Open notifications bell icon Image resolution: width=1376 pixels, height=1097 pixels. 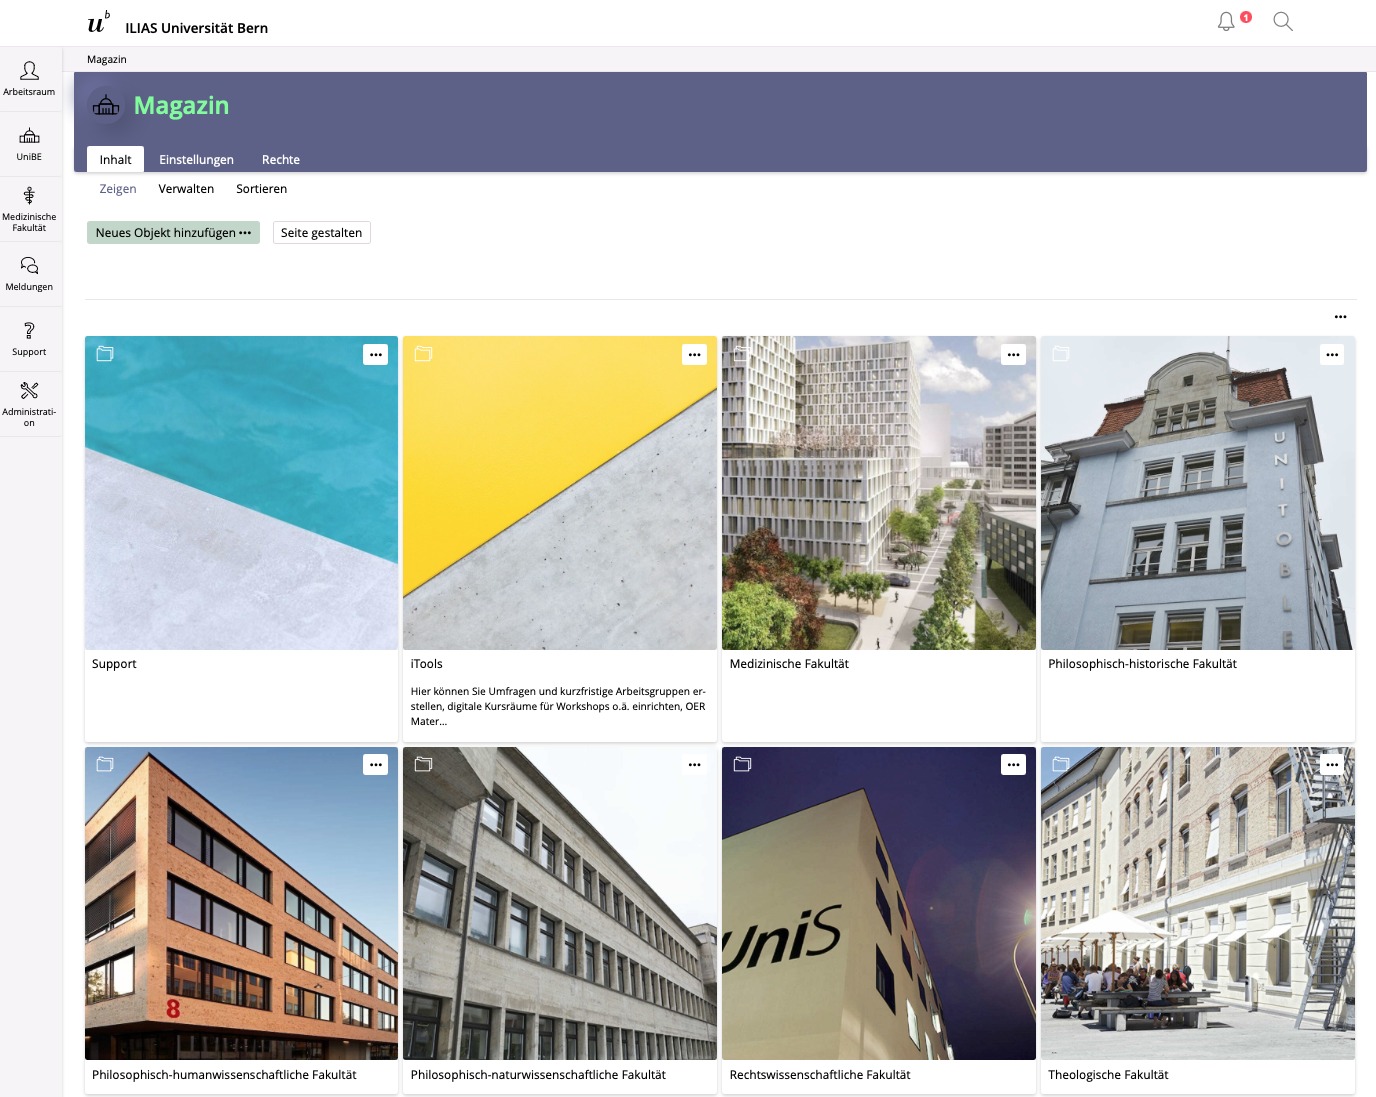(x=1226, y=21)
